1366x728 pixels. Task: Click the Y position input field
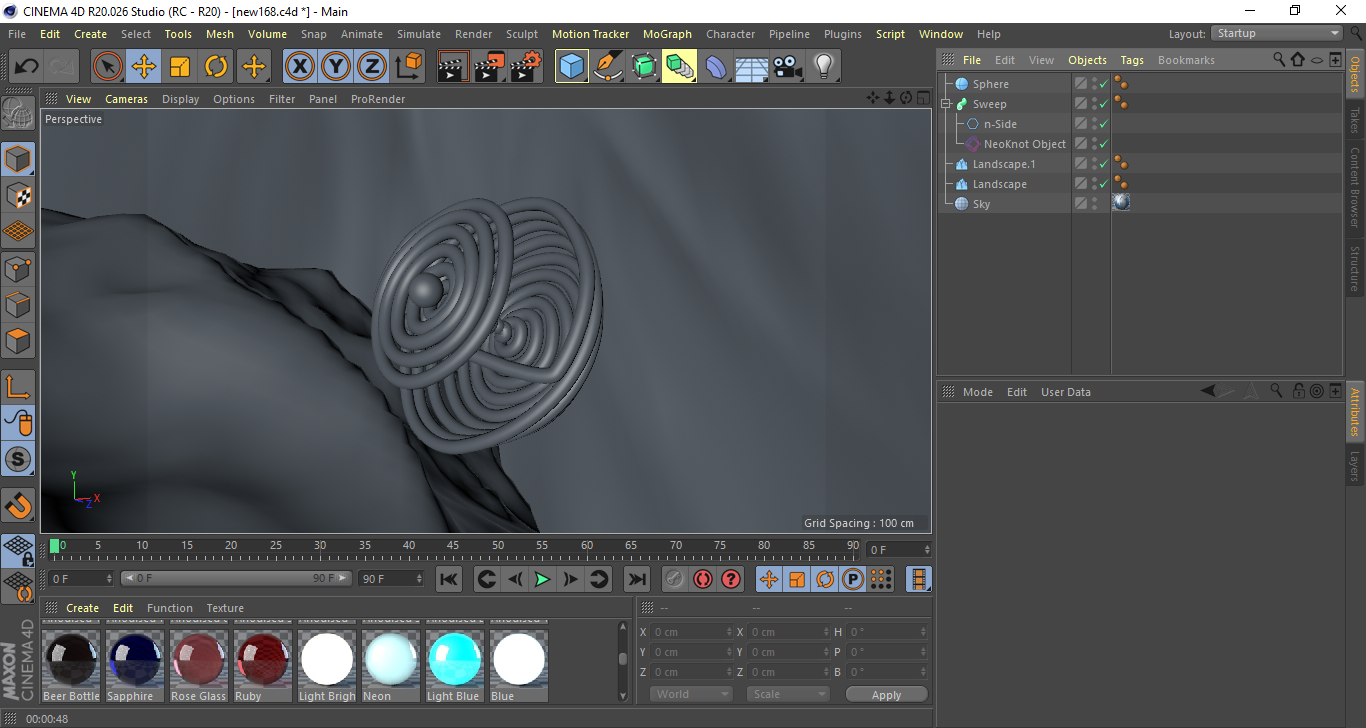point(689,652)
